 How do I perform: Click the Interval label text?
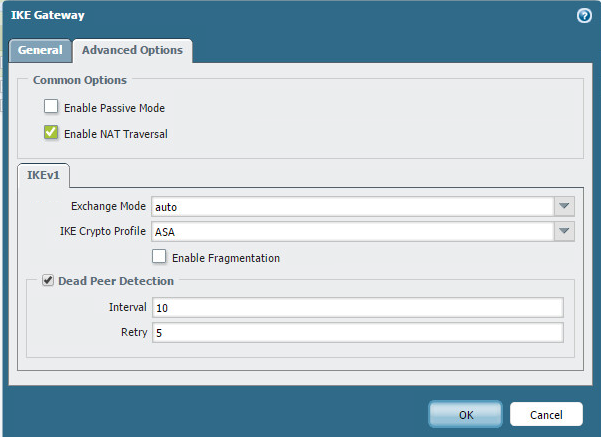point(127,307)
